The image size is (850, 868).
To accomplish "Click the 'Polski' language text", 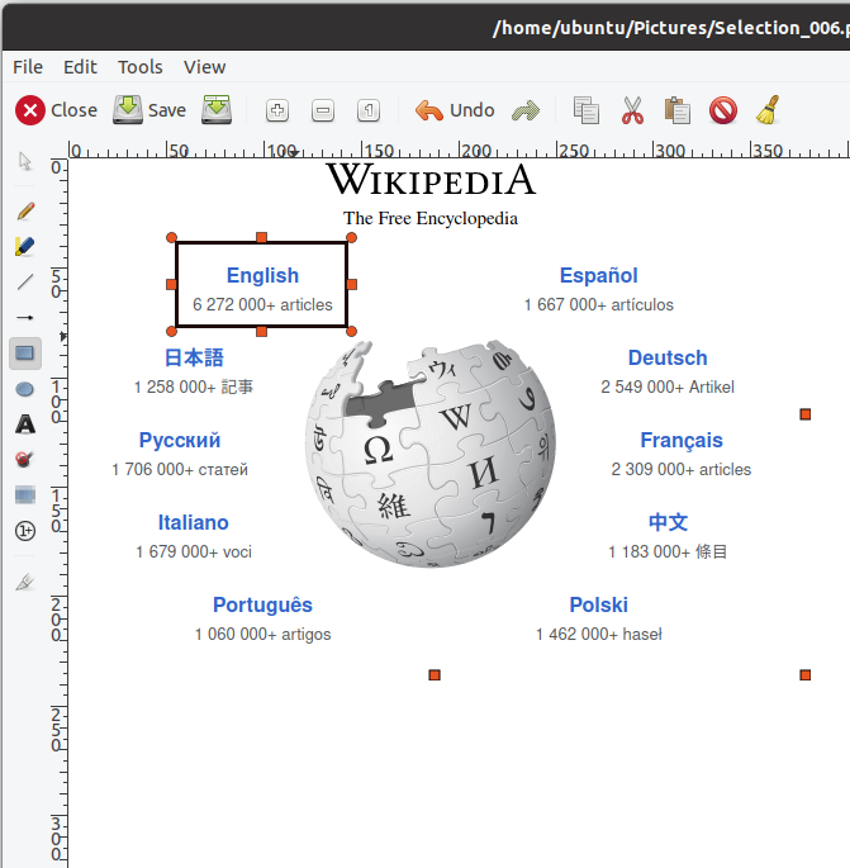I will (x=599, y=604).
